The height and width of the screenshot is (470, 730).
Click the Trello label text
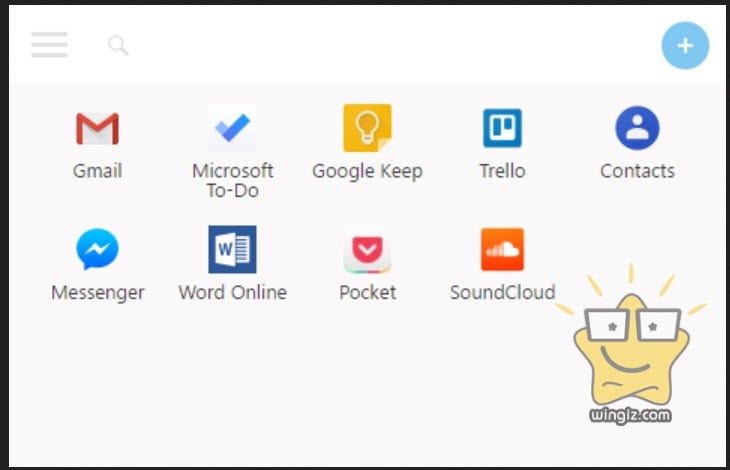[502, 171]
